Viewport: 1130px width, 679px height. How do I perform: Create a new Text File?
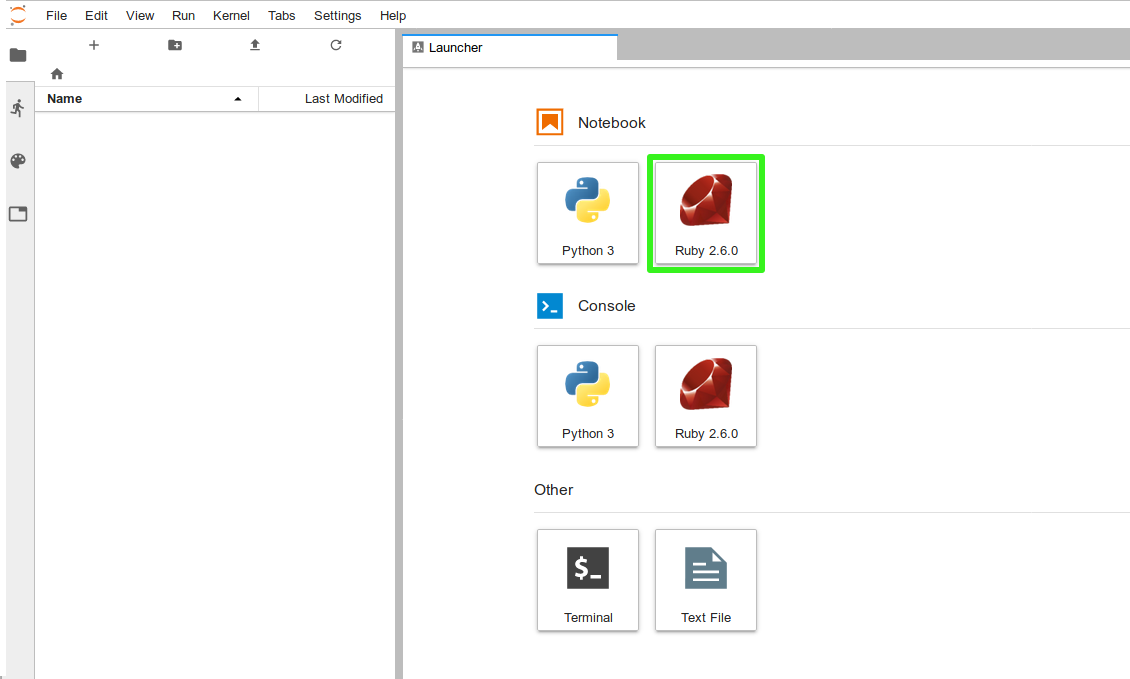[706, 580]
